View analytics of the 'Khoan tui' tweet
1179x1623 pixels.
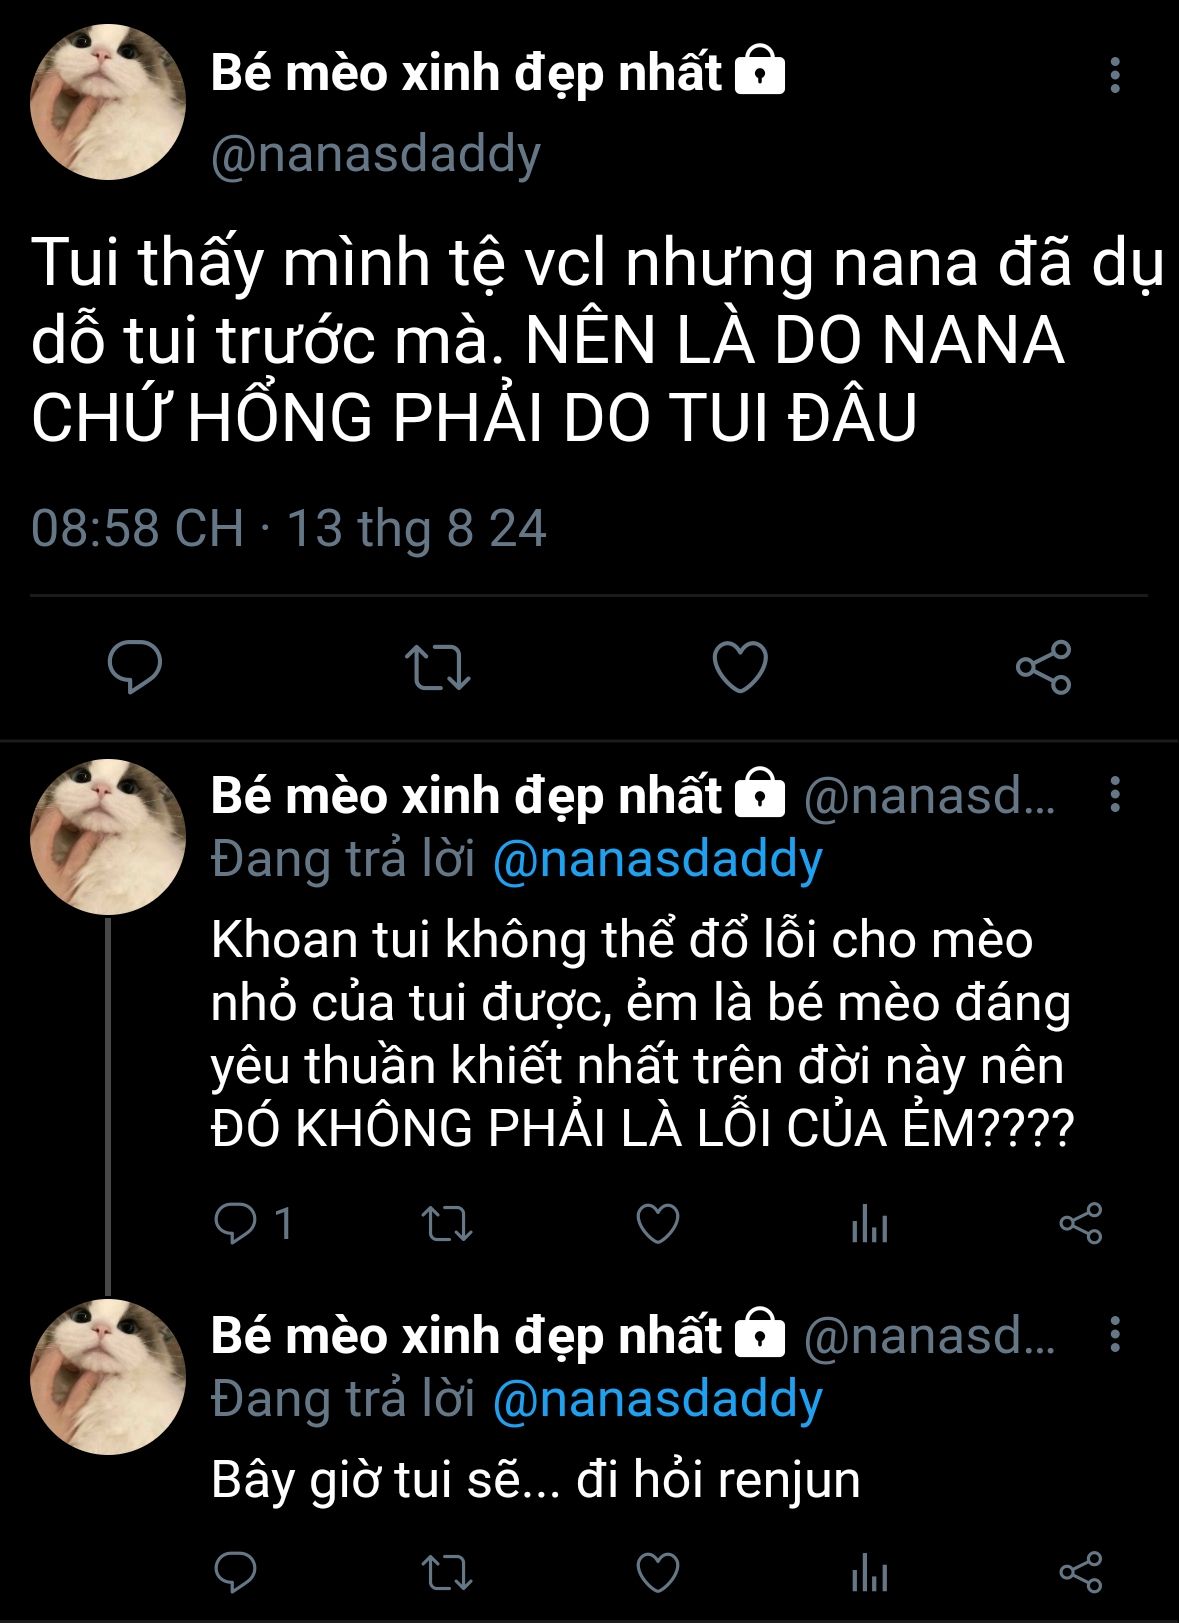tap(869, 1223)
